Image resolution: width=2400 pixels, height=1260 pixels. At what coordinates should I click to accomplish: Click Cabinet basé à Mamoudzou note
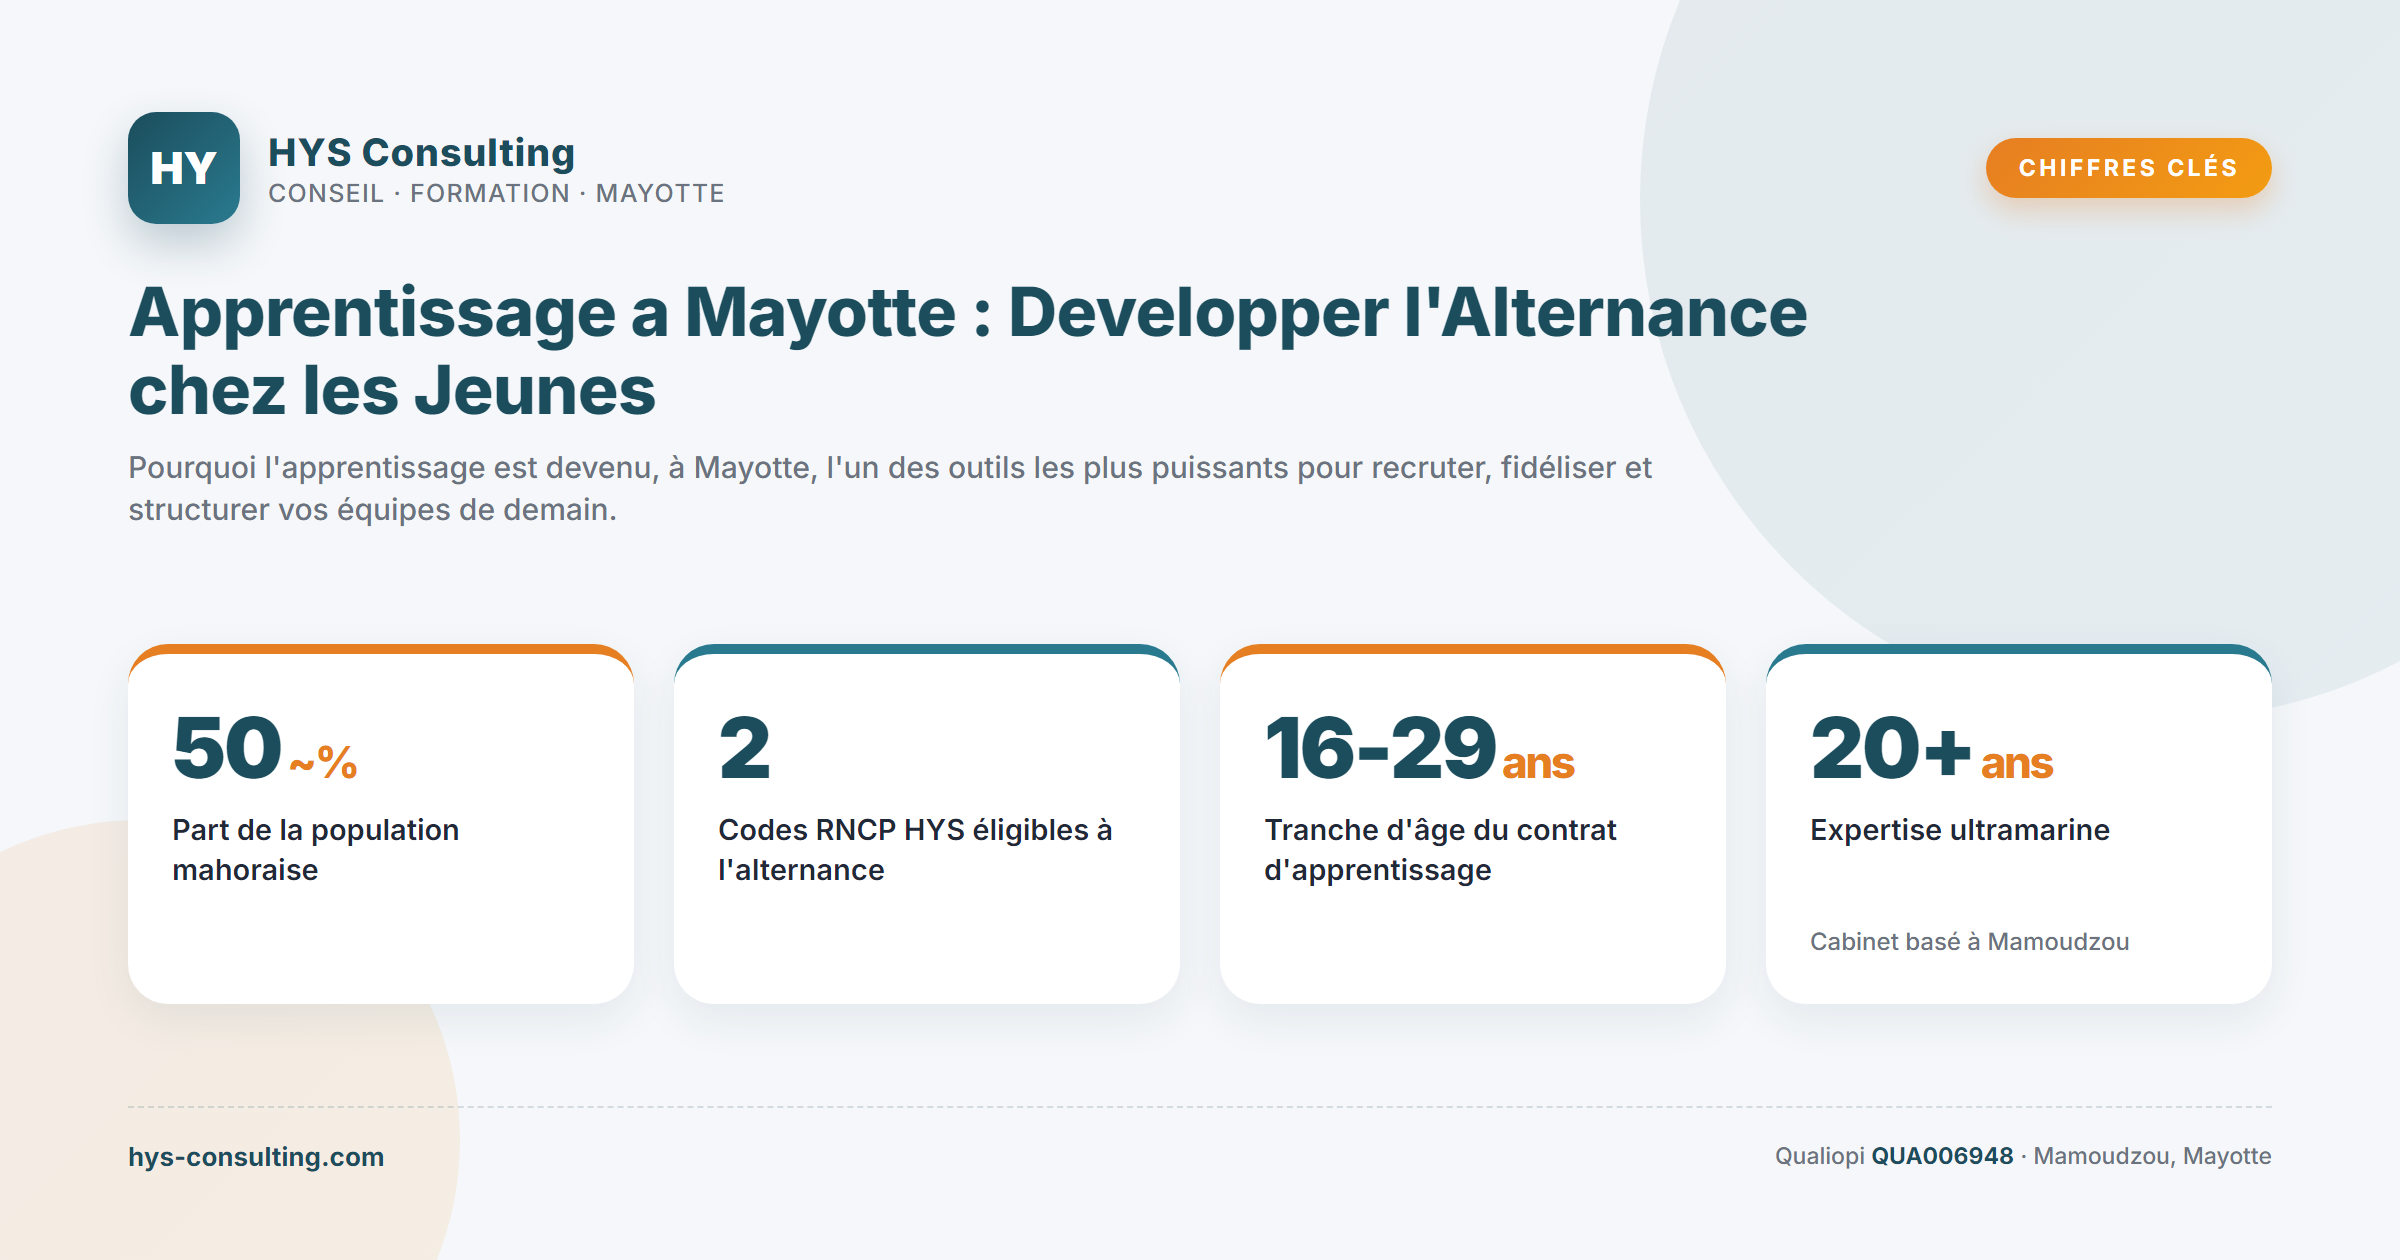point(1969,941)
